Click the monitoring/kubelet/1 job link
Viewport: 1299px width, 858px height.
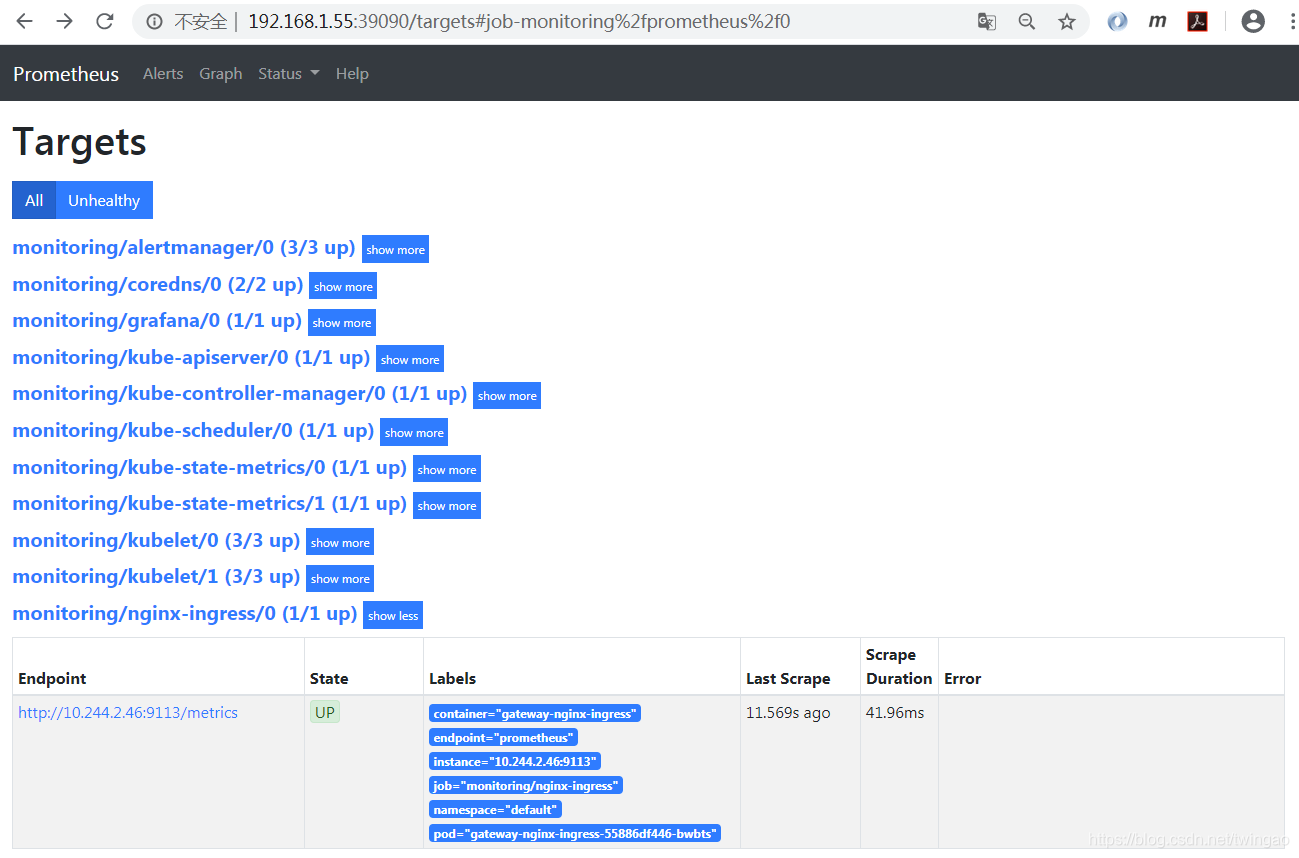point(156,577)
